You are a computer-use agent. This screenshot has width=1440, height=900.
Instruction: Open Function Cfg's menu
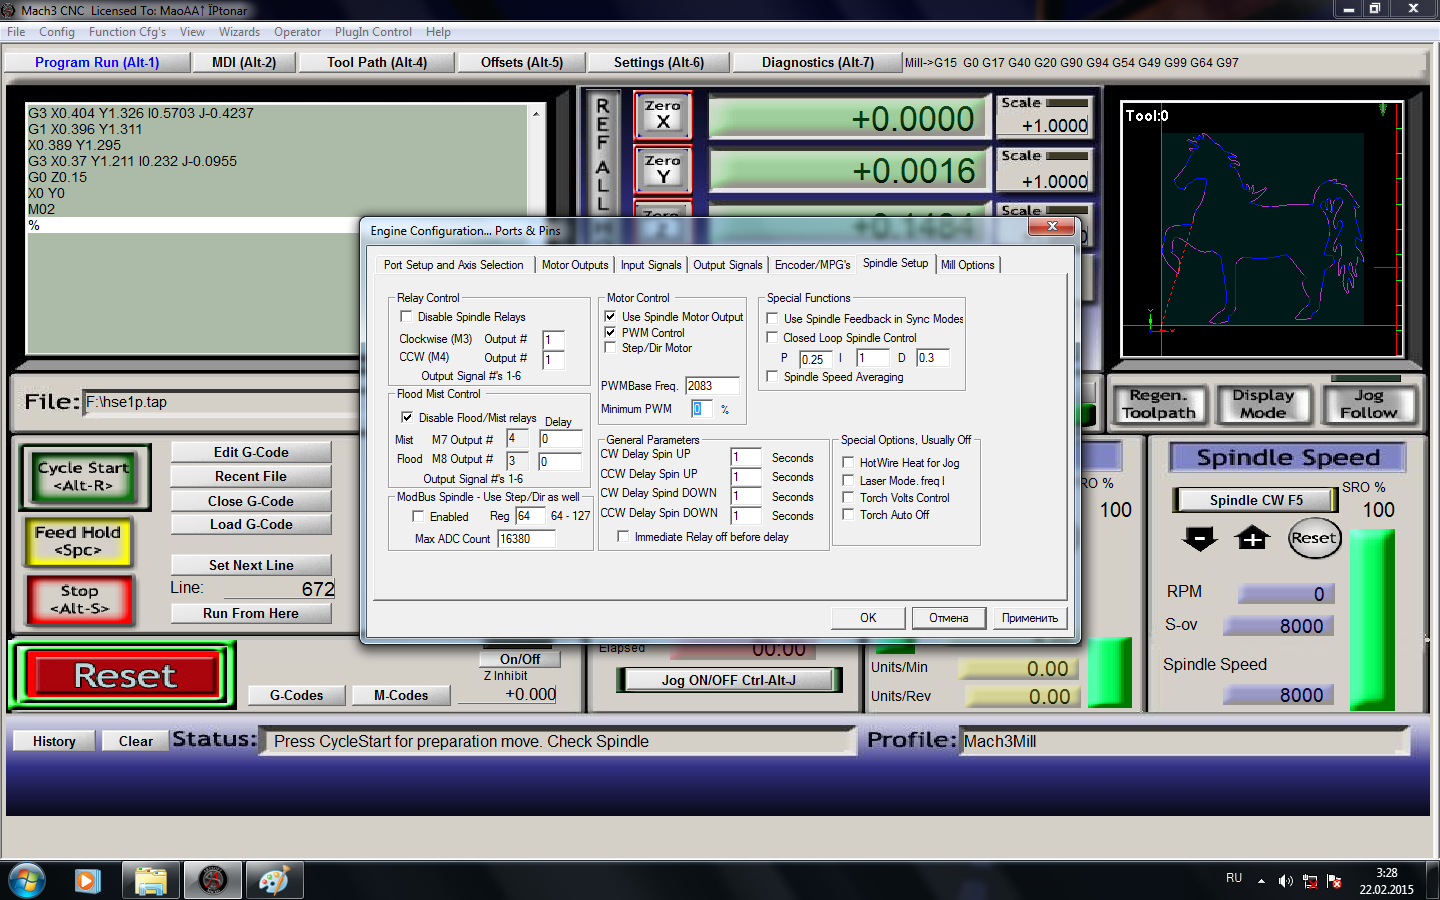tap(127, 32)
